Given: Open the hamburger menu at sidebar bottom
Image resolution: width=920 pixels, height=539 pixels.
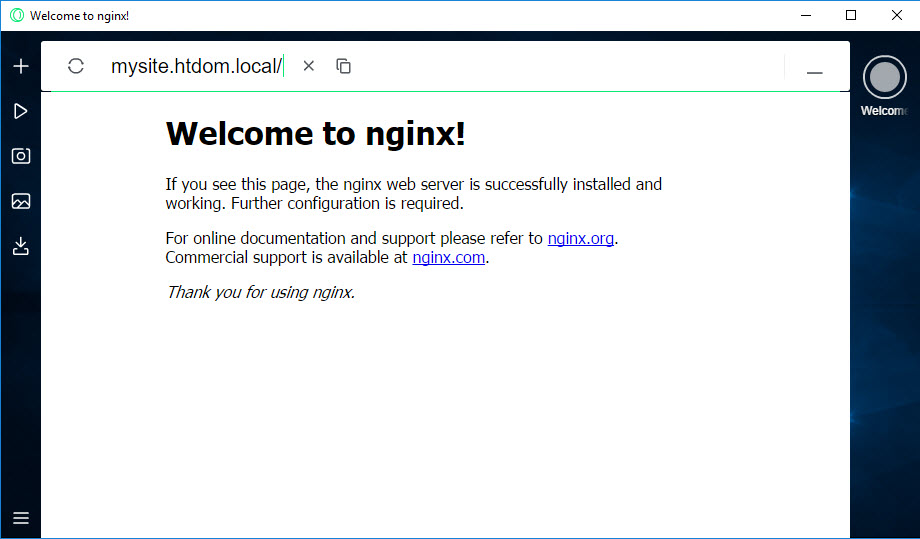Looking at the screenshot, I should point(21,518).
